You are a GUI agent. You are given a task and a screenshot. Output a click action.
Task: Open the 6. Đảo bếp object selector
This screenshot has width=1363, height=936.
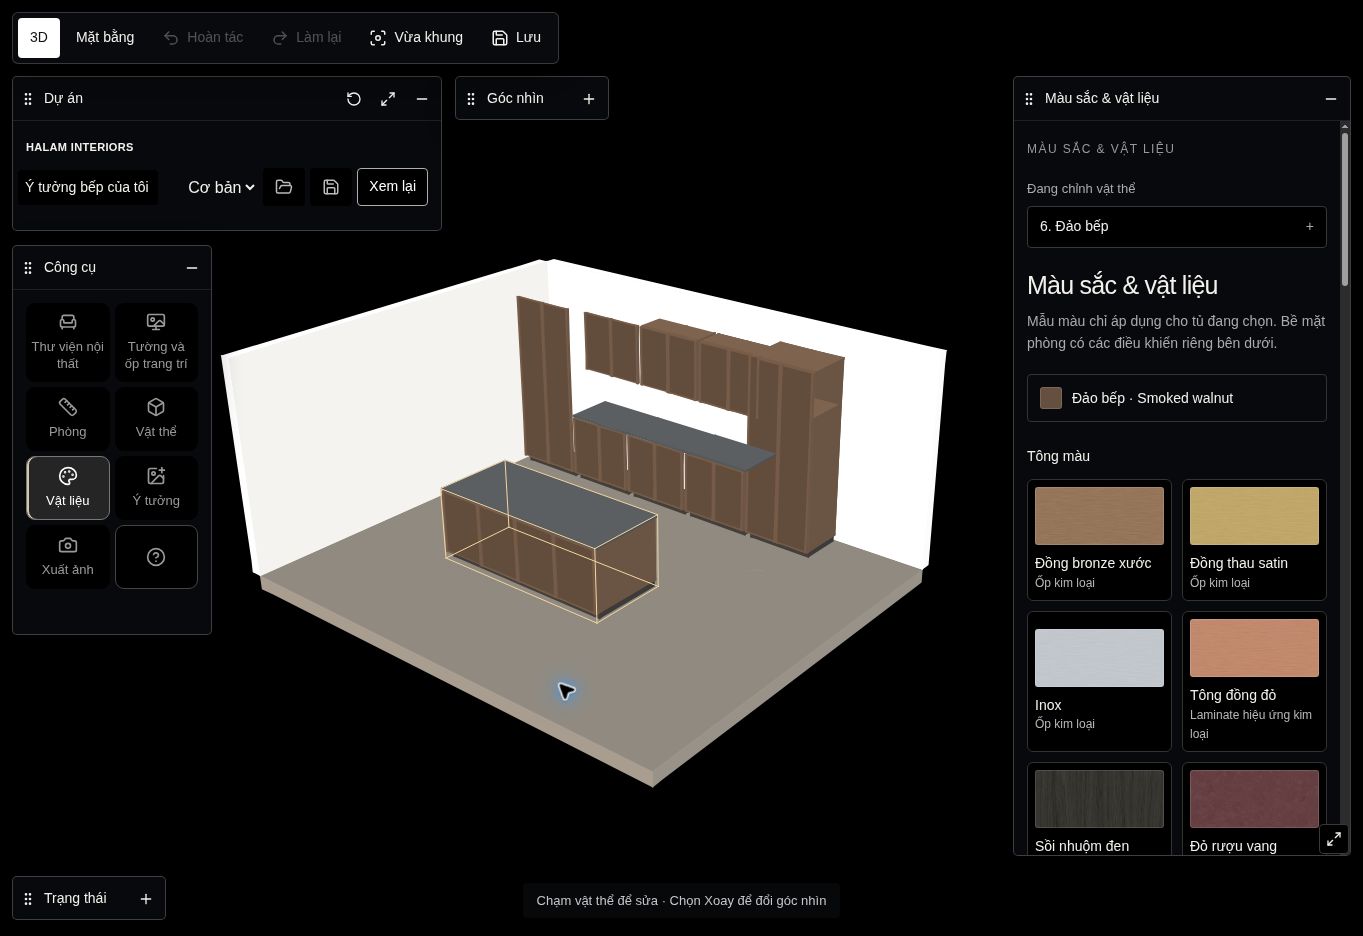(x=1177, y=227)
